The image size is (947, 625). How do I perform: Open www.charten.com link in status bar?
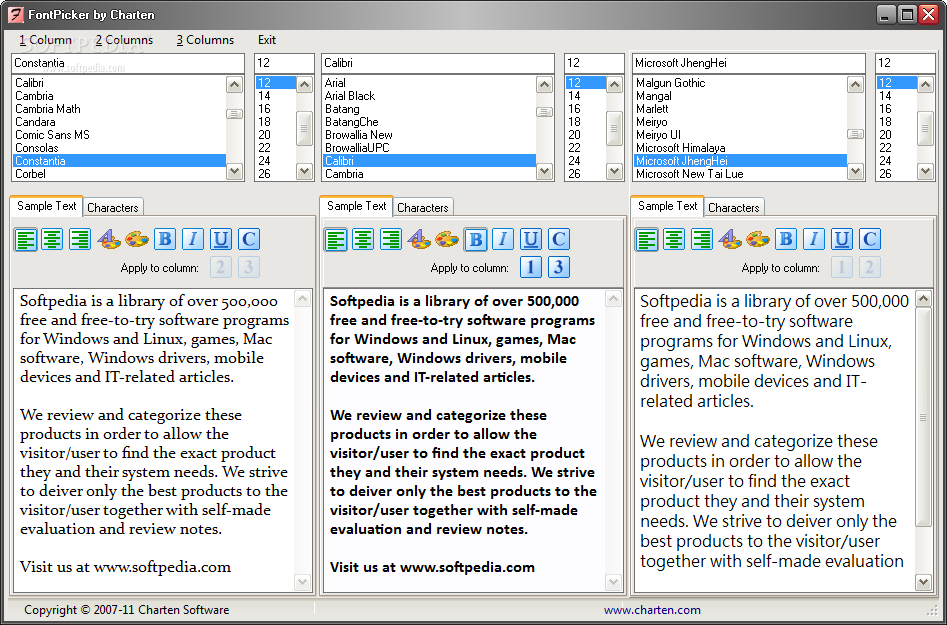coord(652,610)
